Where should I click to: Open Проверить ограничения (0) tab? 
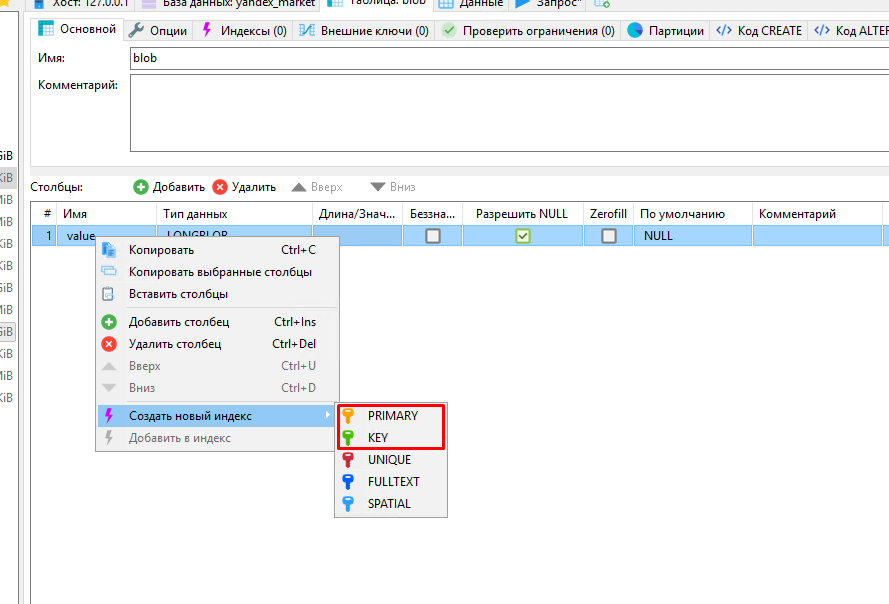point(528,31)
